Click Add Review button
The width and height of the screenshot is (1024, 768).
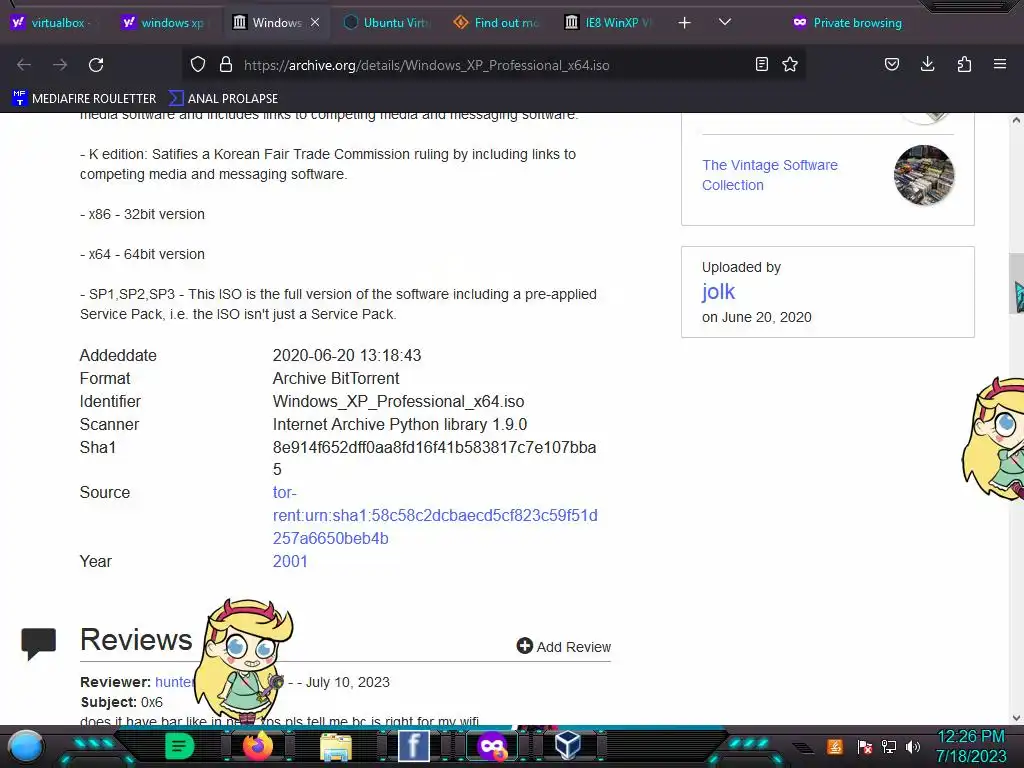(564, 647)
